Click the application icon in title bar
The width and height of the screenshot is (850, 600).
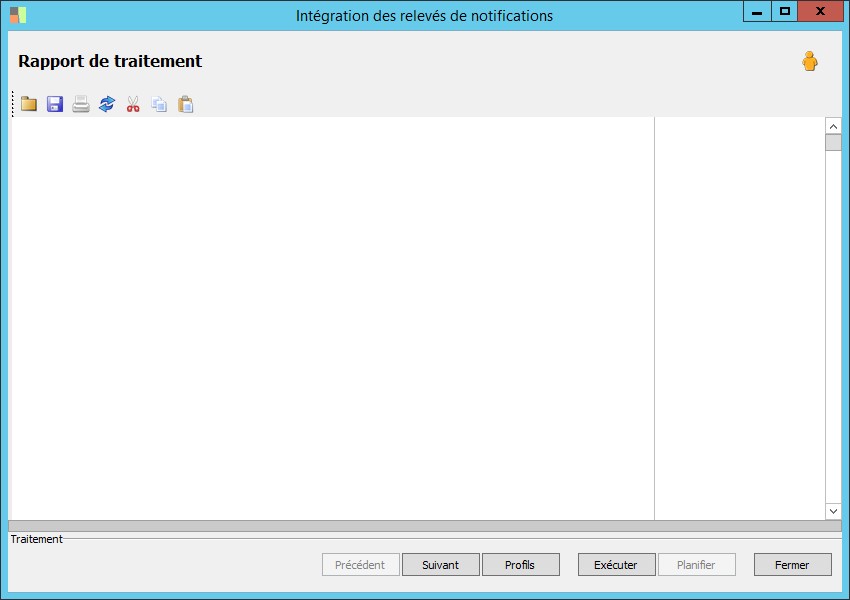click(x=18, y=15)
